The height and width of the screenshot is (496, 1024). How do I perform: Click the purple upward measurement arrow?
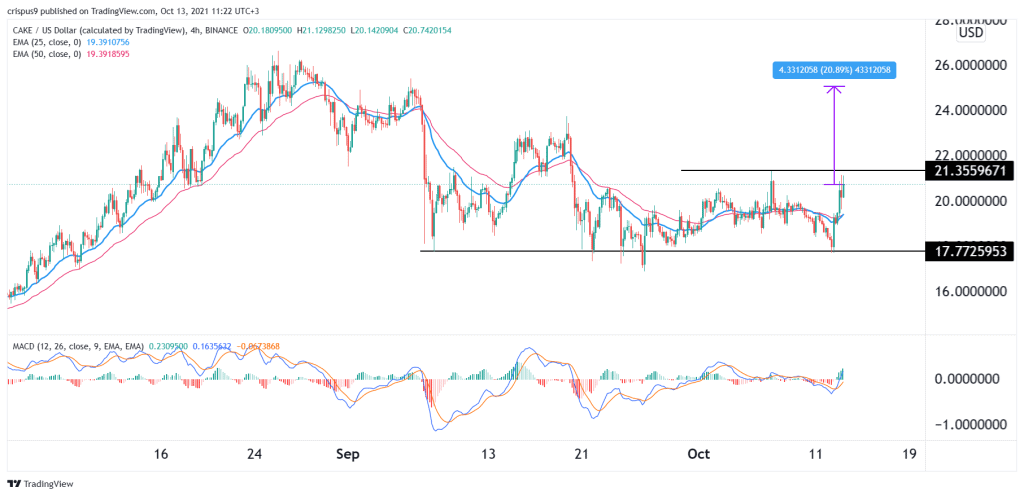coord(834,135)
